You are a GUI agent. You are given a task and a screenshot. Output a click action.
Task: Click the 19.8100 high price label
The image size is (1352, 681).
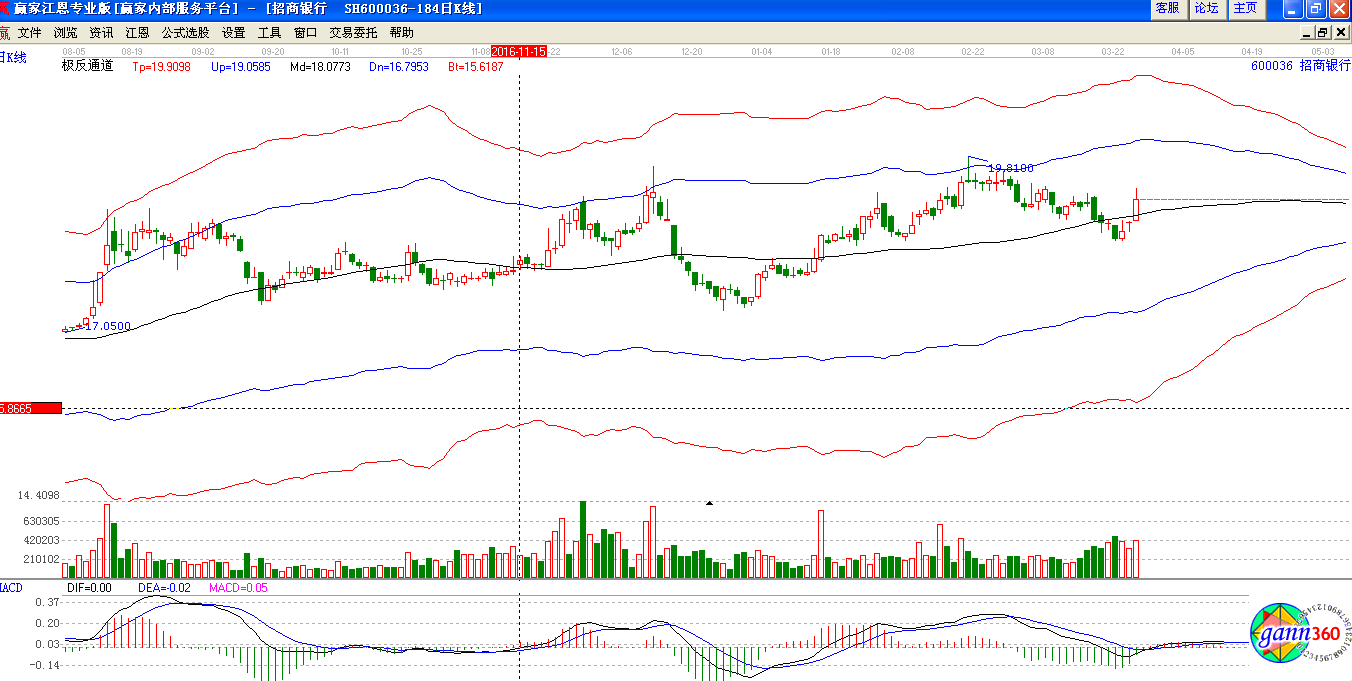[1010, 169]
